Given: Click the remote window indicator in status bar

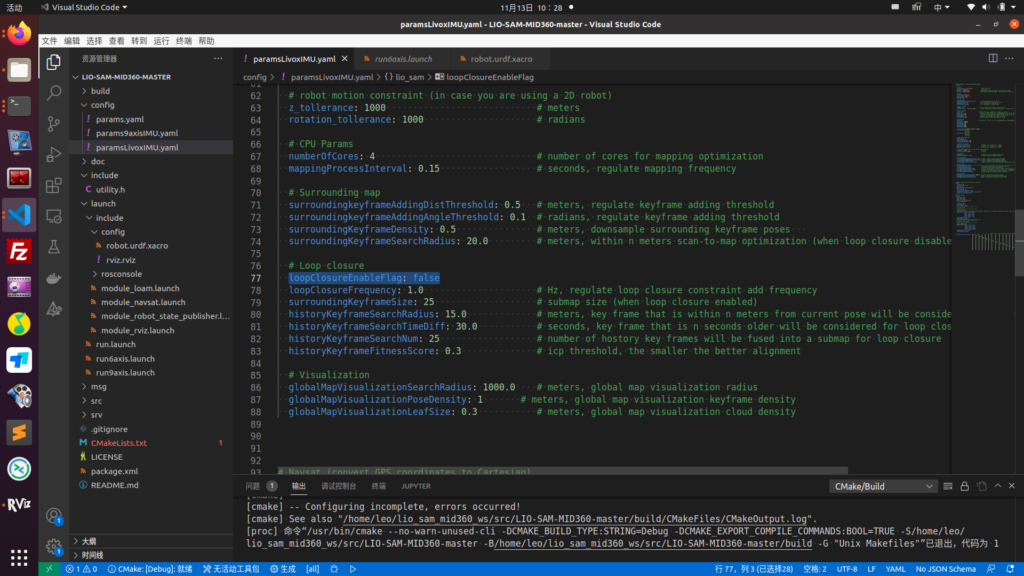Looking at the screenshot, I should (x=49, y=569).
